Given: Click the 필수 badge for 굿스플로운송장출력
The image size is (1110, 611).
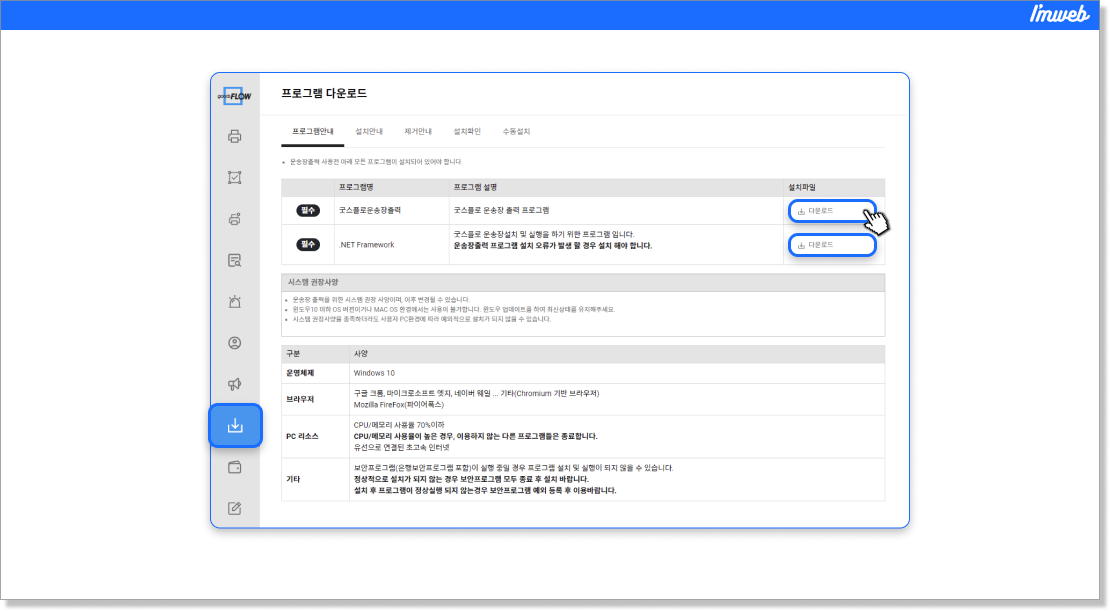Looking at the screenshot, I should click(x=308, y=210).
